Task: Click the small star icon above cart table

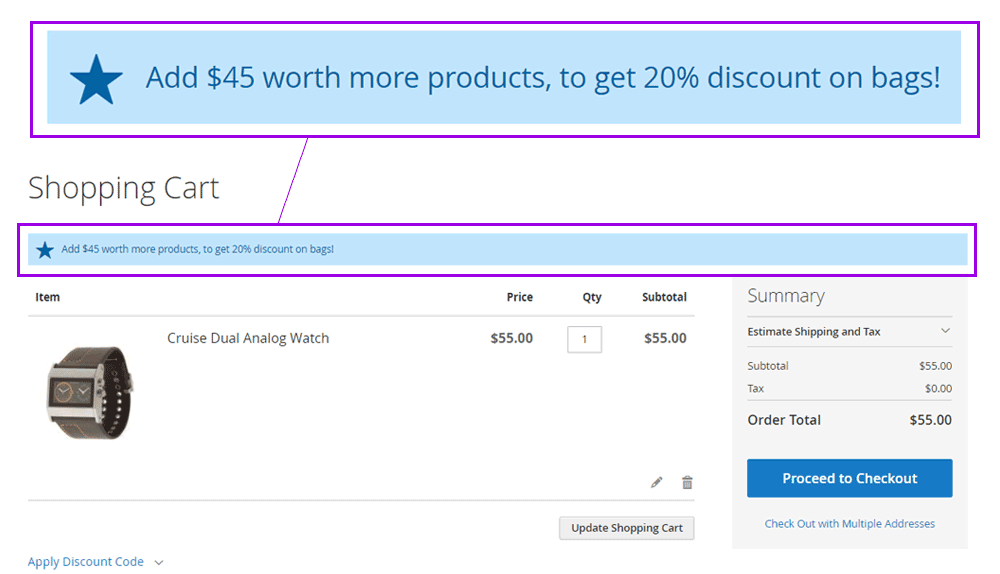Action: pyautogui.click(x=45, y=249)
